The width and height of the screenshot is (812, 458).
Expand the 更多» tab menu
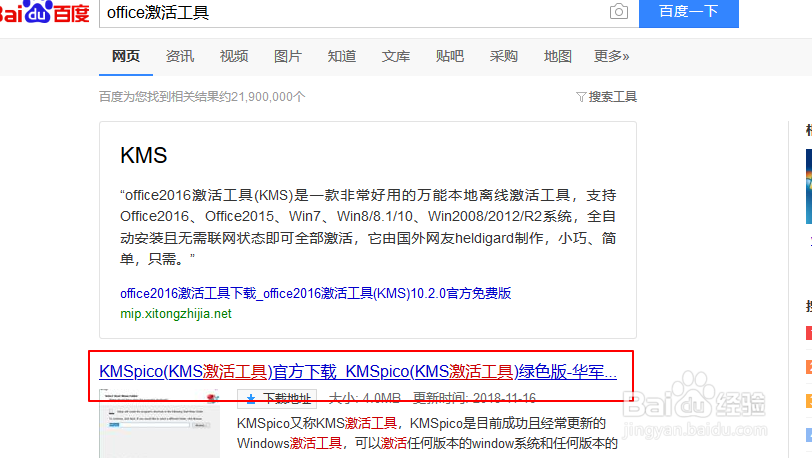612,56
